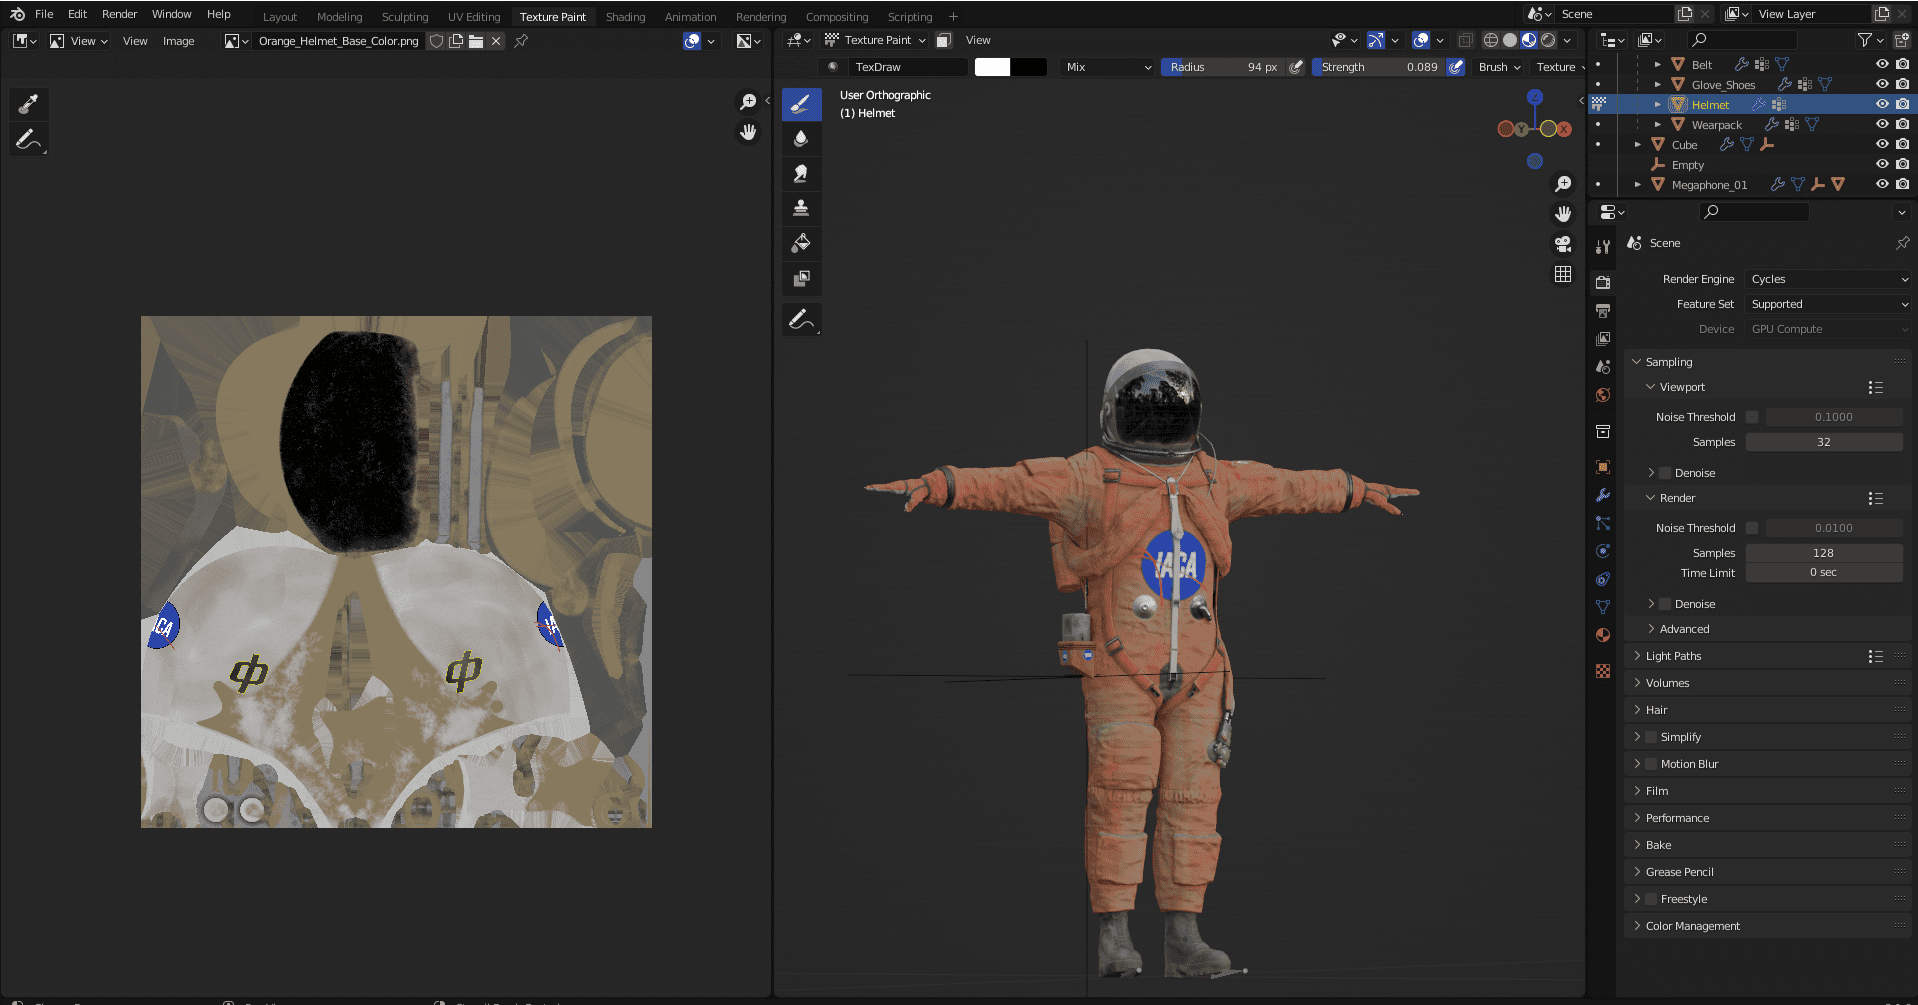Expand the Performance panel
The width and height of the screenshot is (1918, 1005).
(x=1677, y=818)
